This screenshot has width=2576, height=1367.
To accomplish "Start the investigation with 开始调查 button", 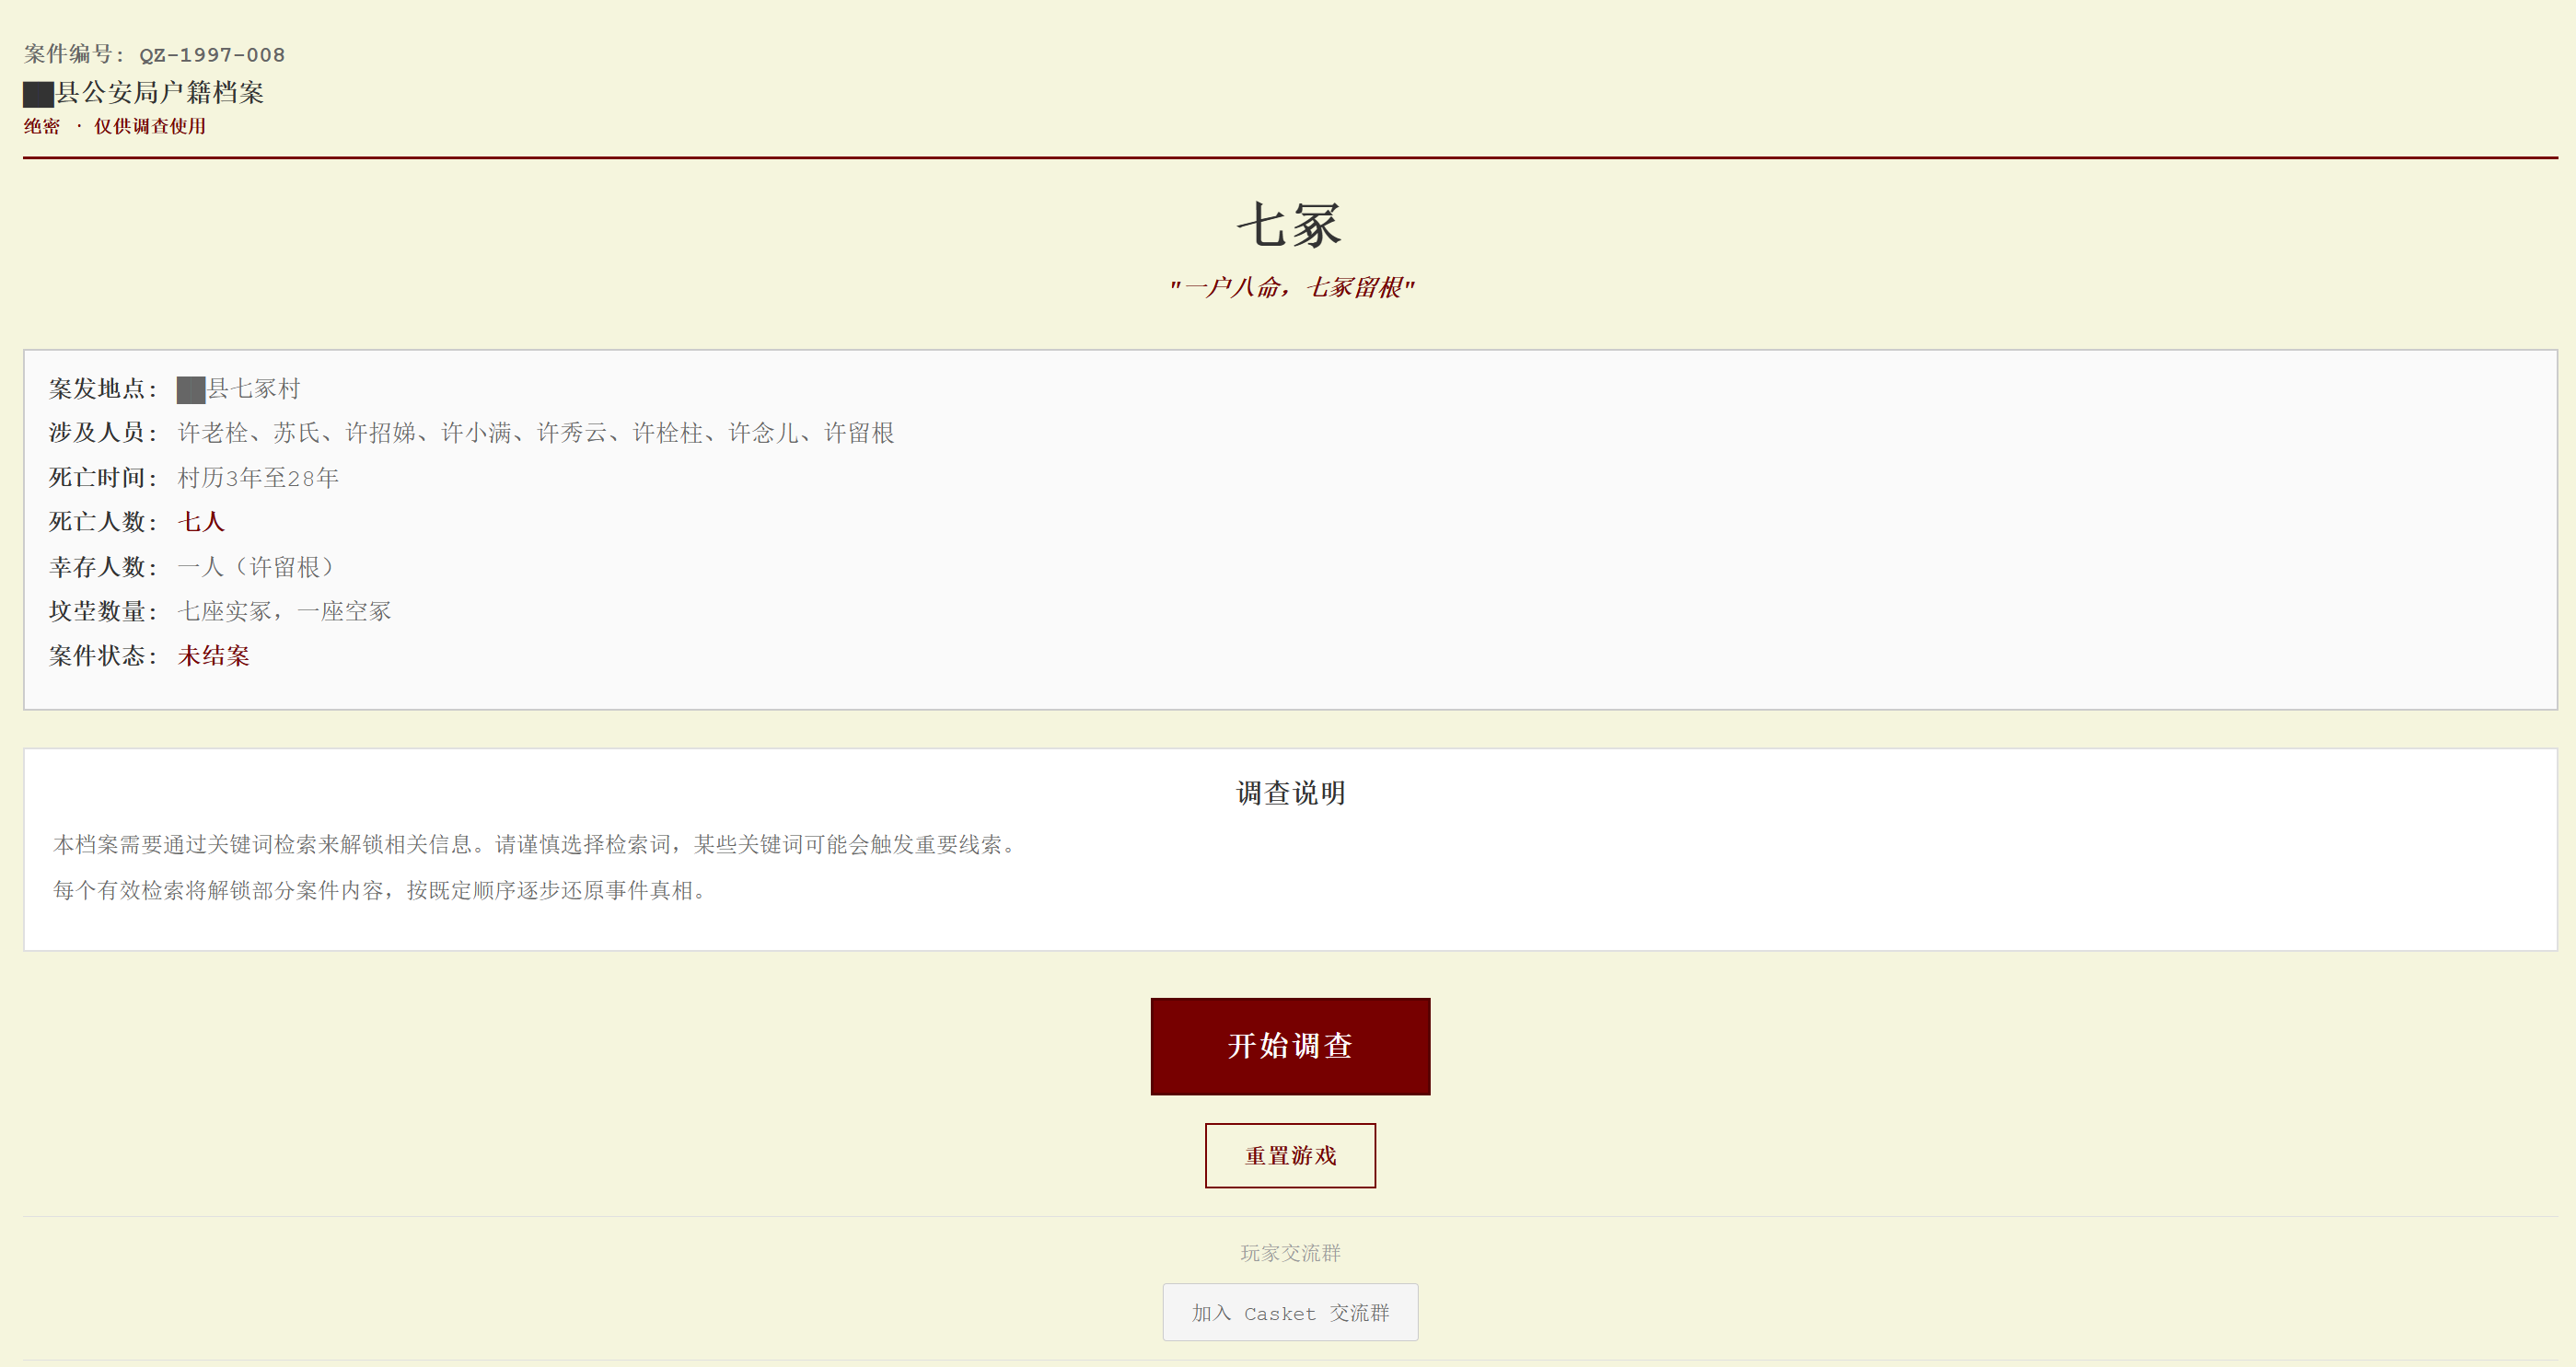I will coord(1290,1046).
